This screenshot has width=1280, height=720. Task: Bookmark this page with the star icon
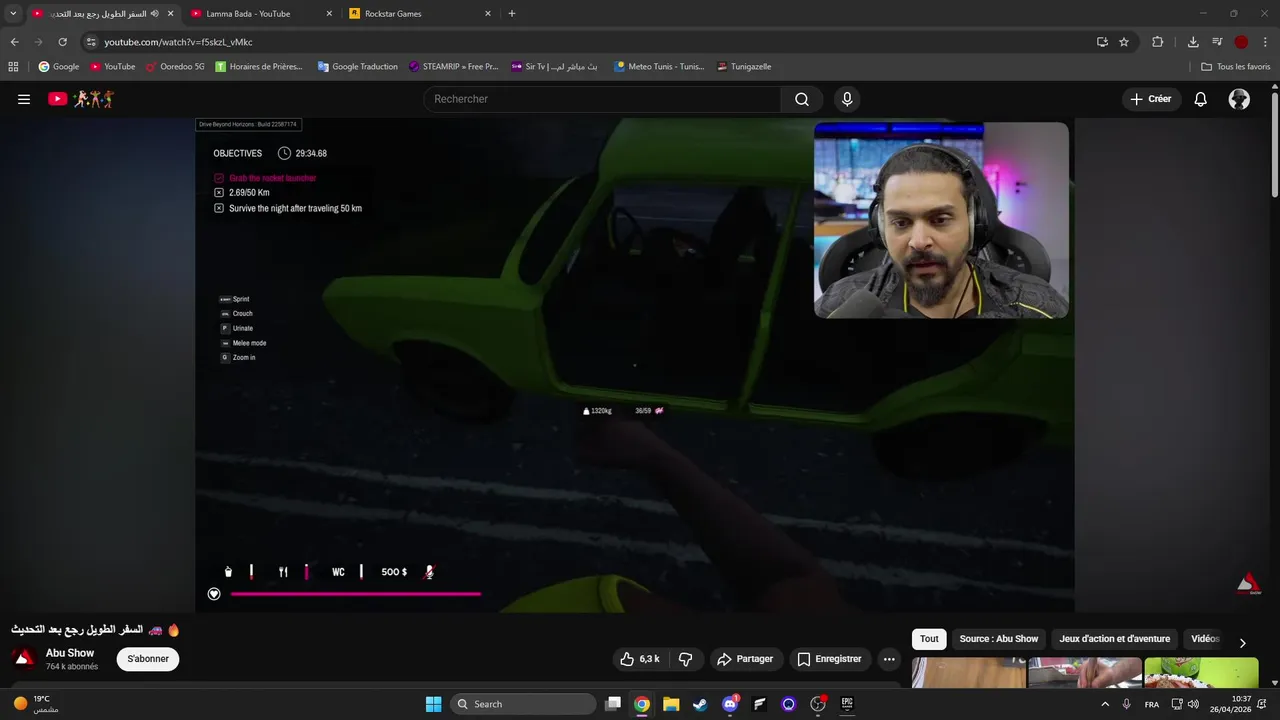click(1124, 42)
